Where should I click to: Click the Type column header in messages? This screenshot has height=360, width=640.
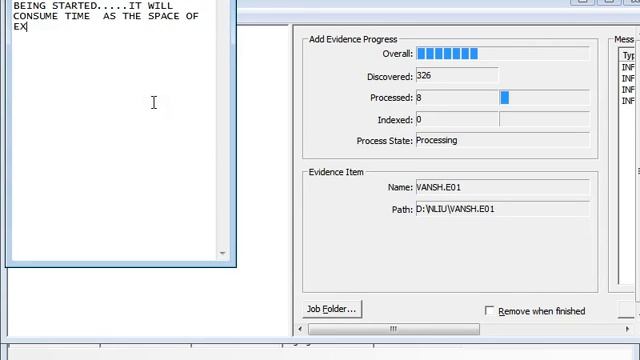(x=628, y=56)
